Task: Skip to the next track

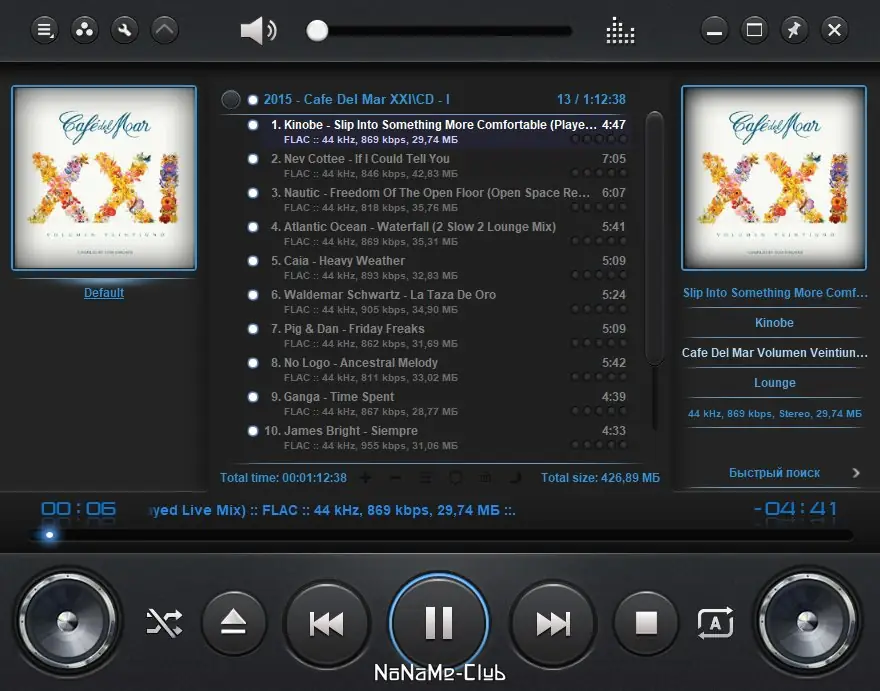Action: tap(553, 623)
